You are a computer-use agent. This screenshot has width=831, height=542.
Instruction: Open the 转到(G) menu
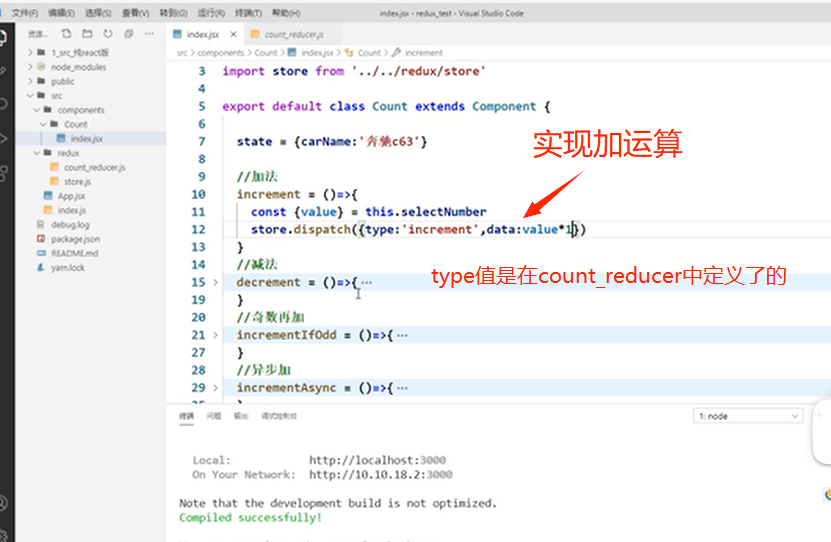pos(173,13)
